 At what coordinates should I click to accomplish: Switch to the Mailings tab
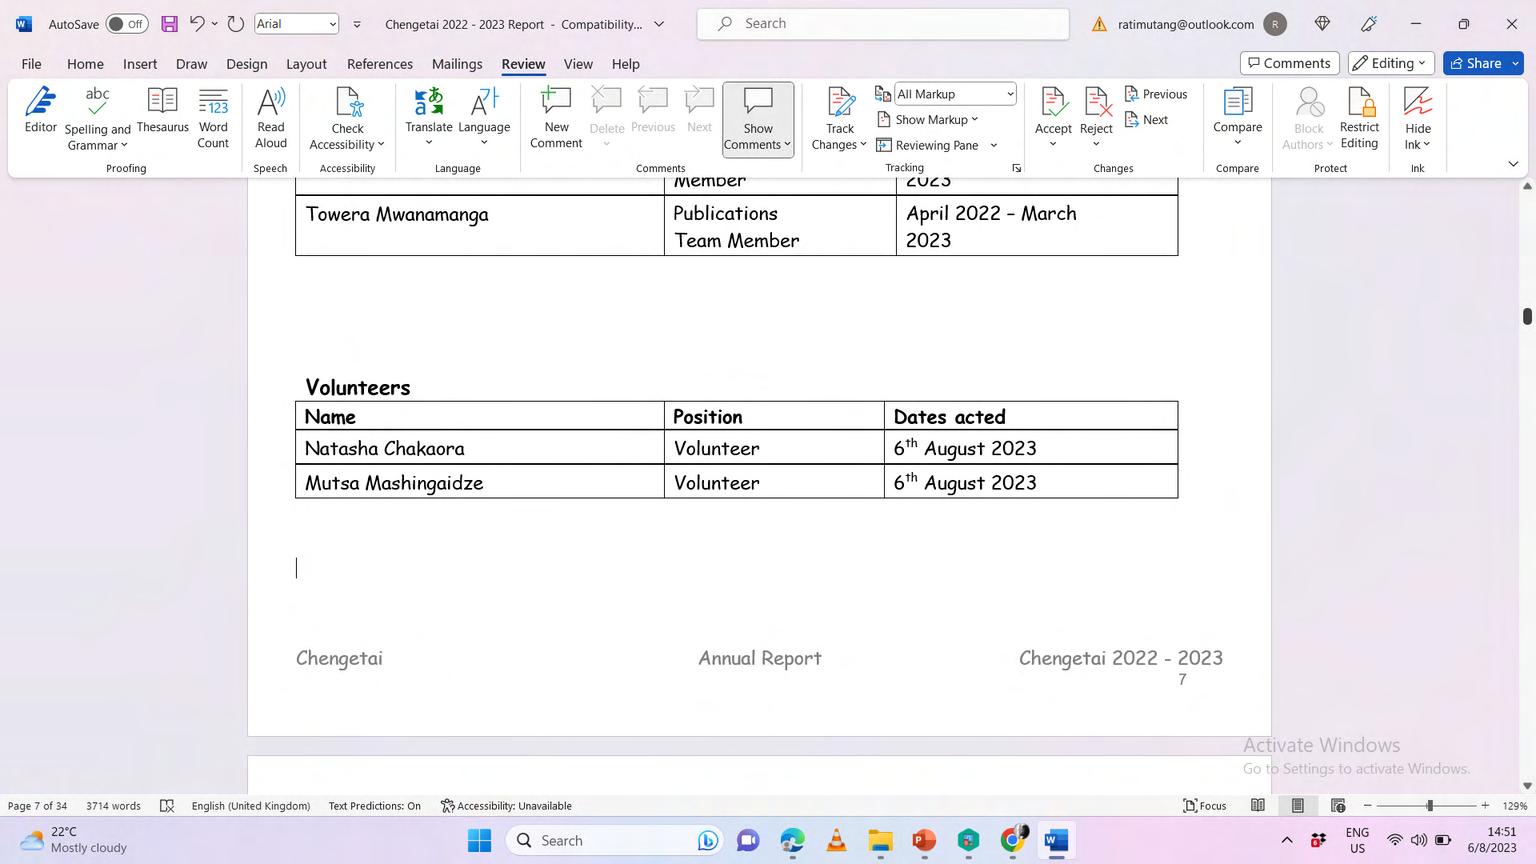[457, 64]
